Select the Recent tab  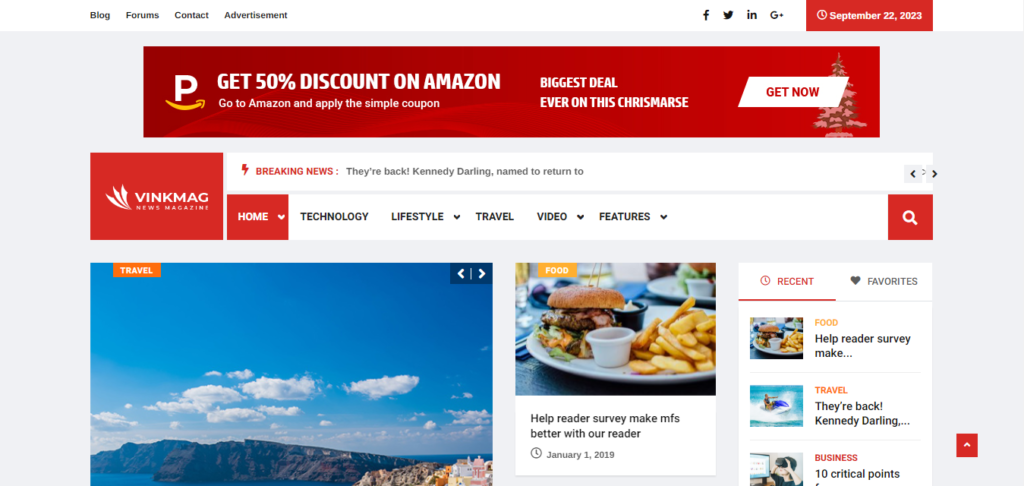click(x=787, y=282)
